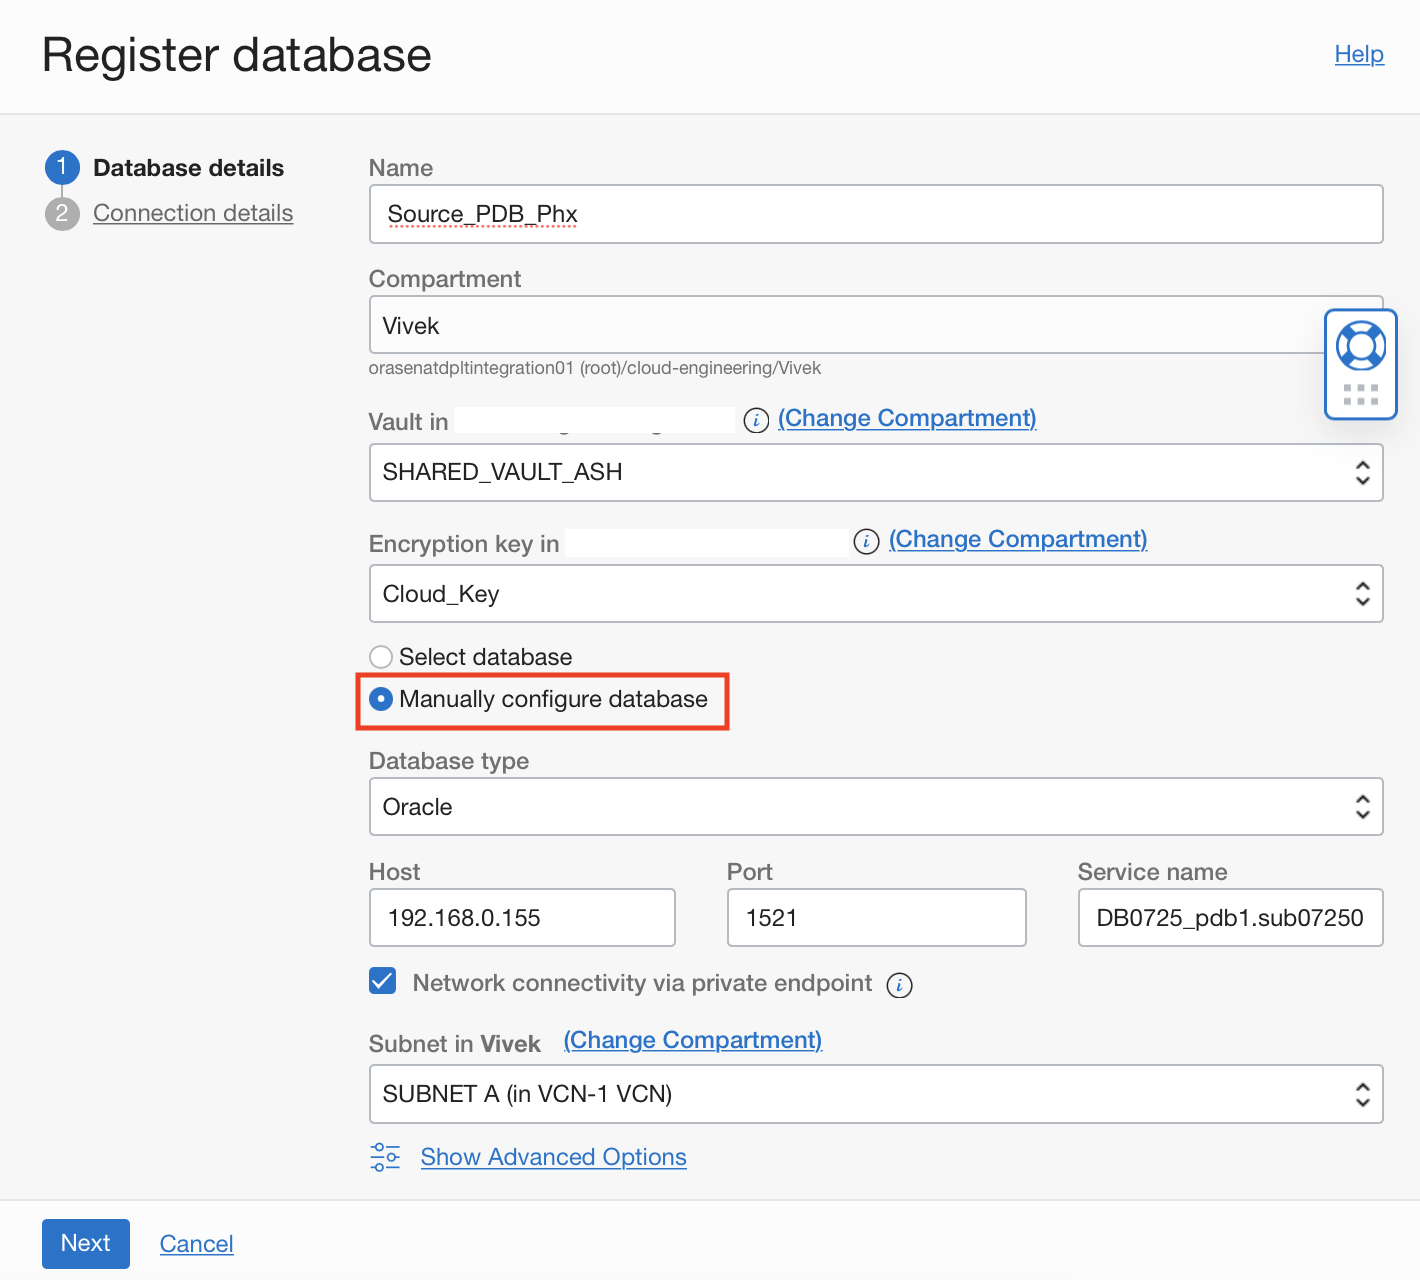Open the SHARED_VAULT_ASH vault dropdown

[875, 473]
